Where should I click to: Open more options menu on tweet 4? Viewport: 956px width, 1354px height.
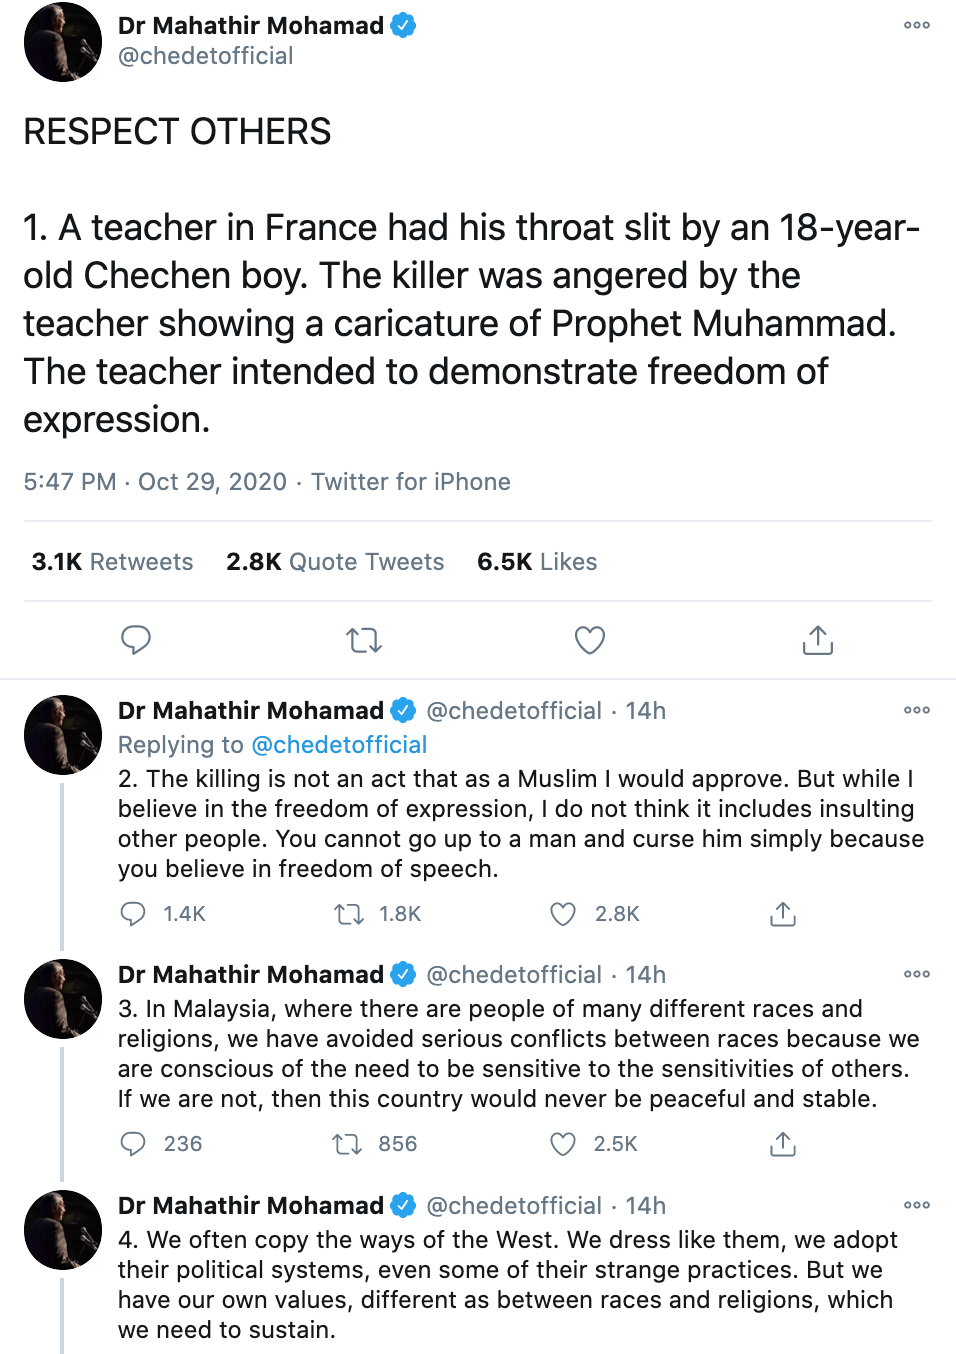coord(917,1205)
